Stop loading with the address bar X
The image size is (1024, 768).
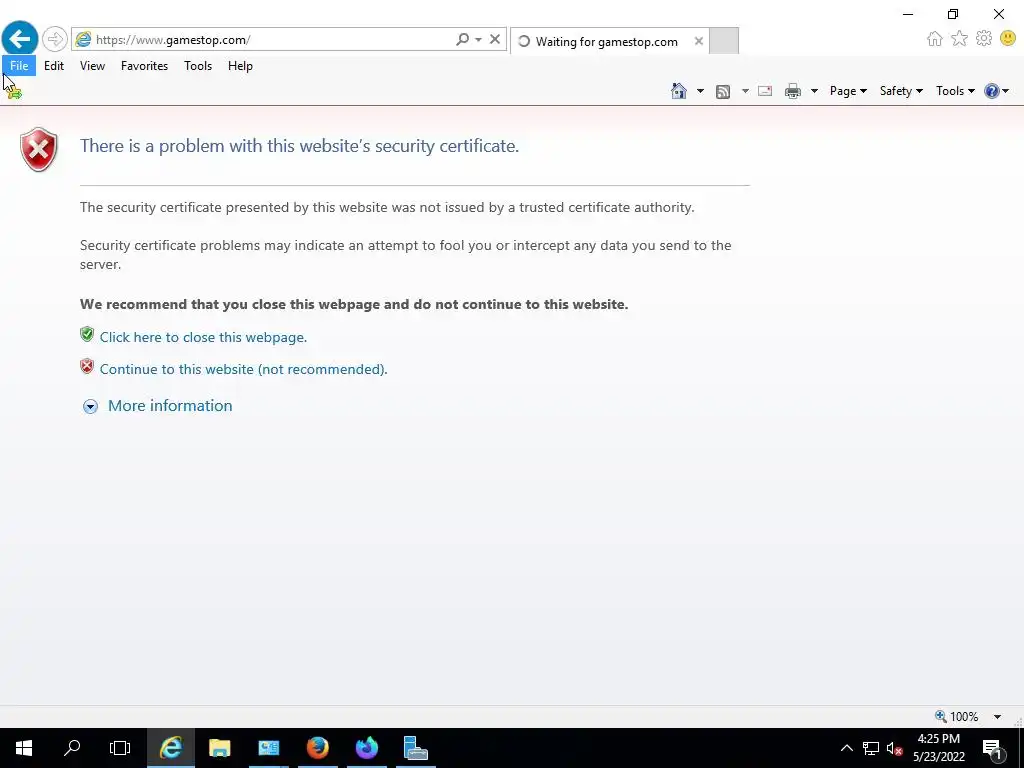point(495,39)
